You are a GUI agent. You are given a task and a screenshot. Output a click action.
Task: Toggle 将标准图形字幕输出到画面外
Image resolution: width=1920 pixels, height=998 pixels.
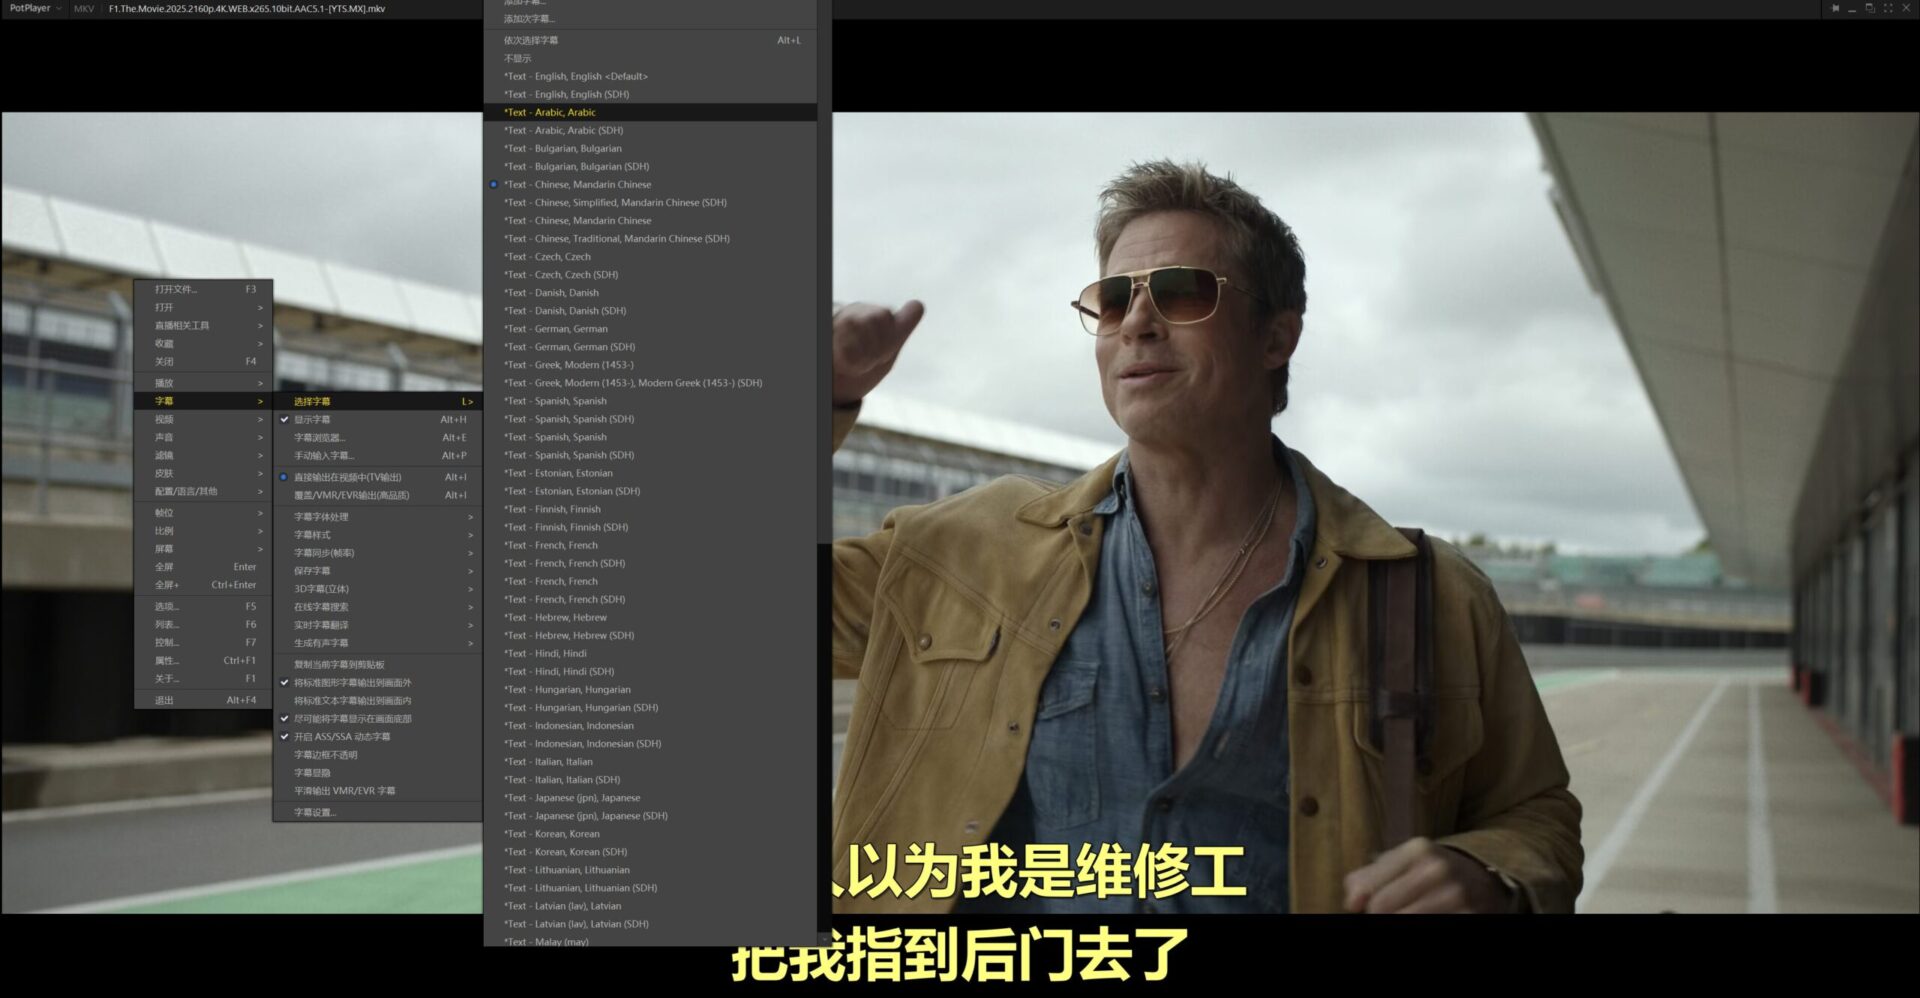pos(378,683)
